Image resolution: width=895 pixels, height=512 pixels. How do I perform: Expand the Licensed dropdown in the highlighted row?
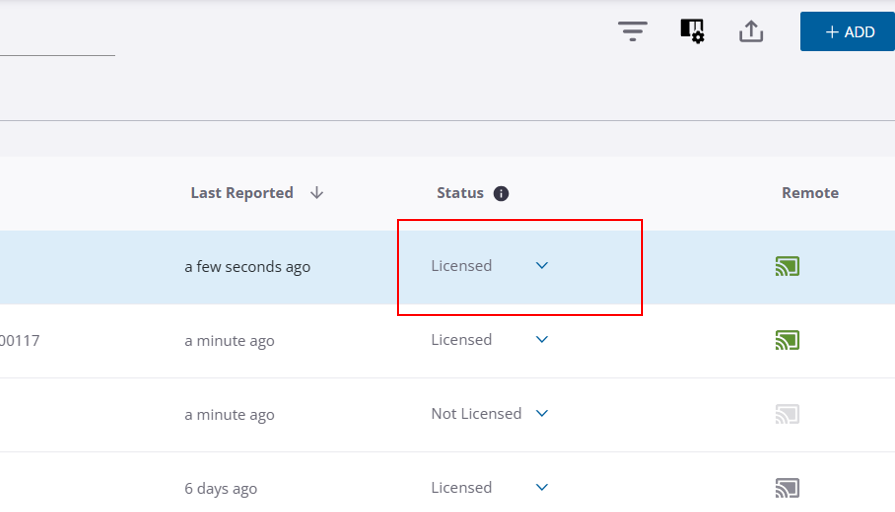click(x=542, y=266)
